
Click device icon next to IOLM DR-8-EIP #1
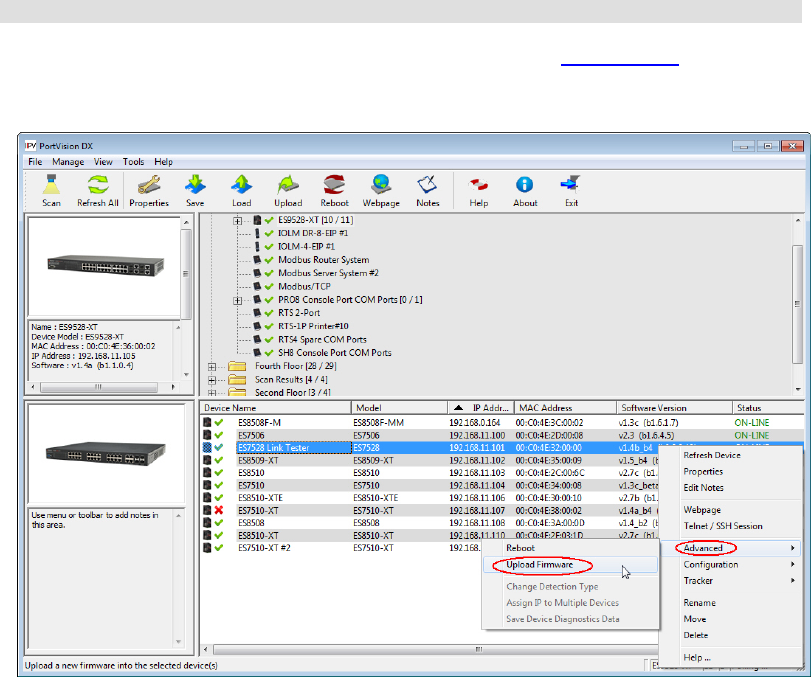pyautogui.click(x=257, y=233)
